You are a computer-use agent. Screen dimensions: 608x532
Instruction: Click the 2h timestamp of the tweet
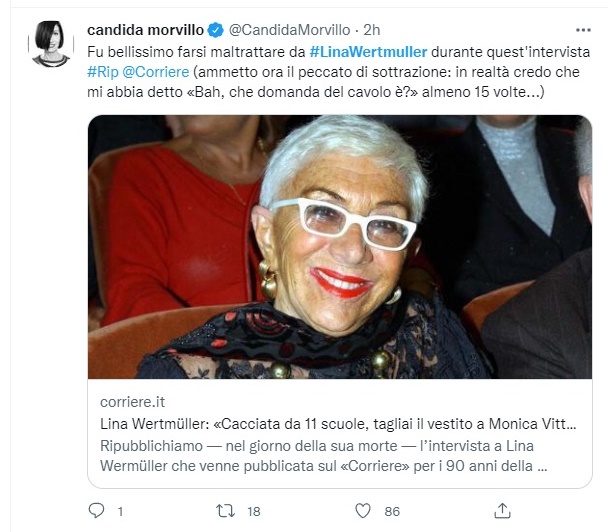371,30
